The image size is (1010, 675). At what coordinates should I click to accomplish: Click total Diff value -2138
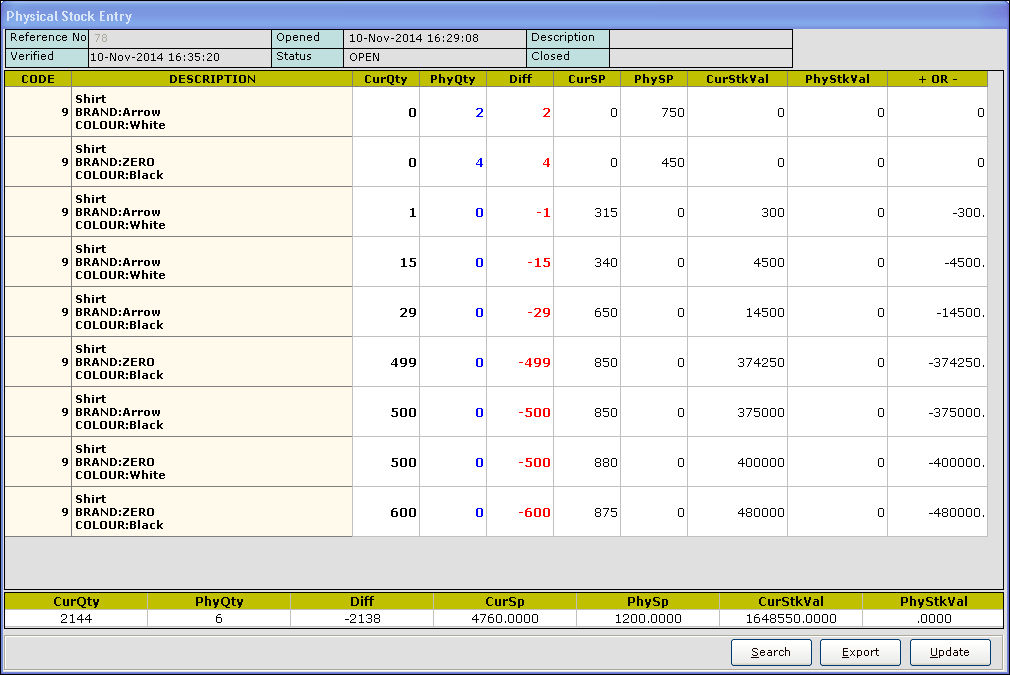tap(362, 619)
